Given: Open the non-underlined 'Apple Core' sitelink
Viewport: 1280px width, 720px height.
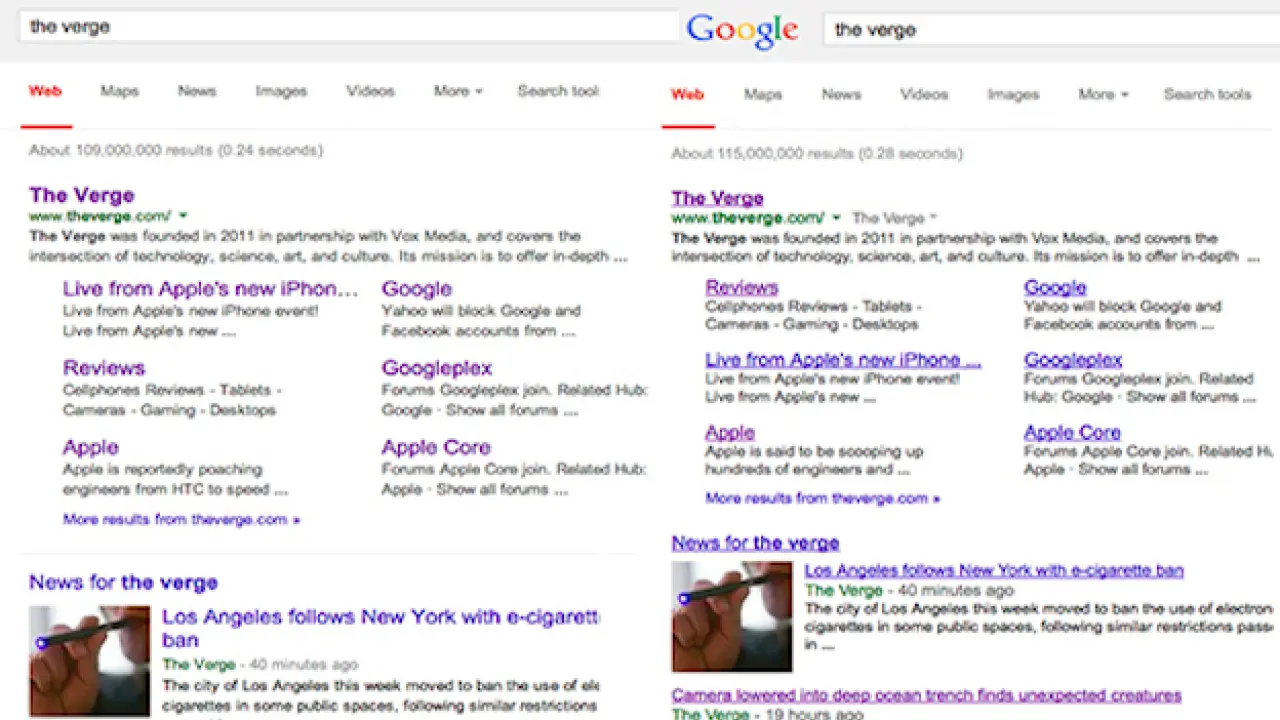Looking at the screenshot, I should (436, 447).
